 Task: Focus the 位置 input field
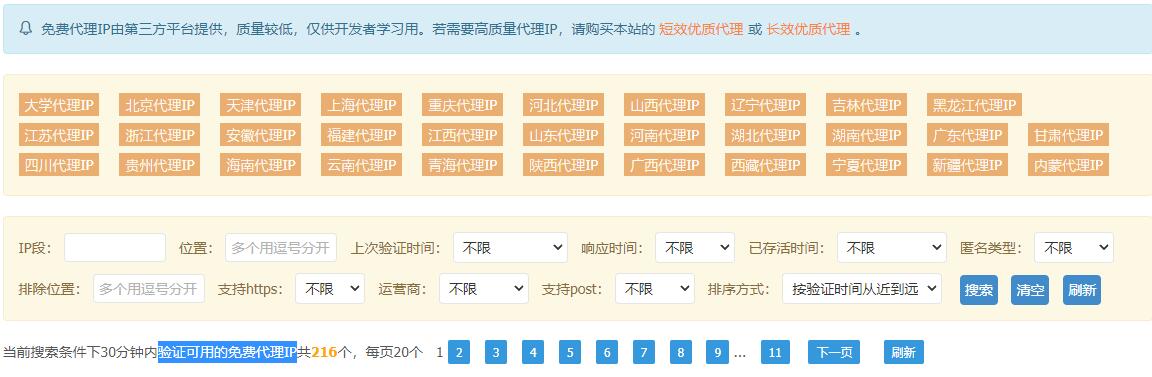281,248
